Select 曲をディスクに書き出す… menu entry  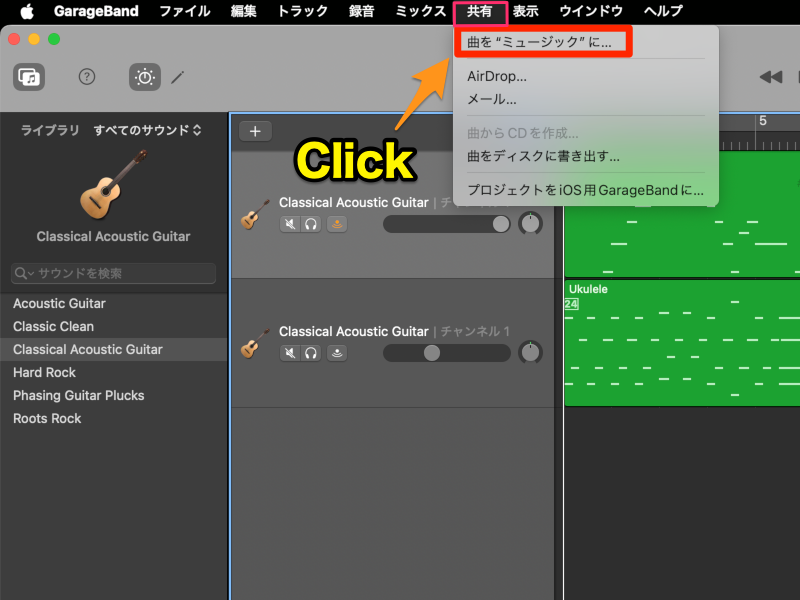(543, 156)
